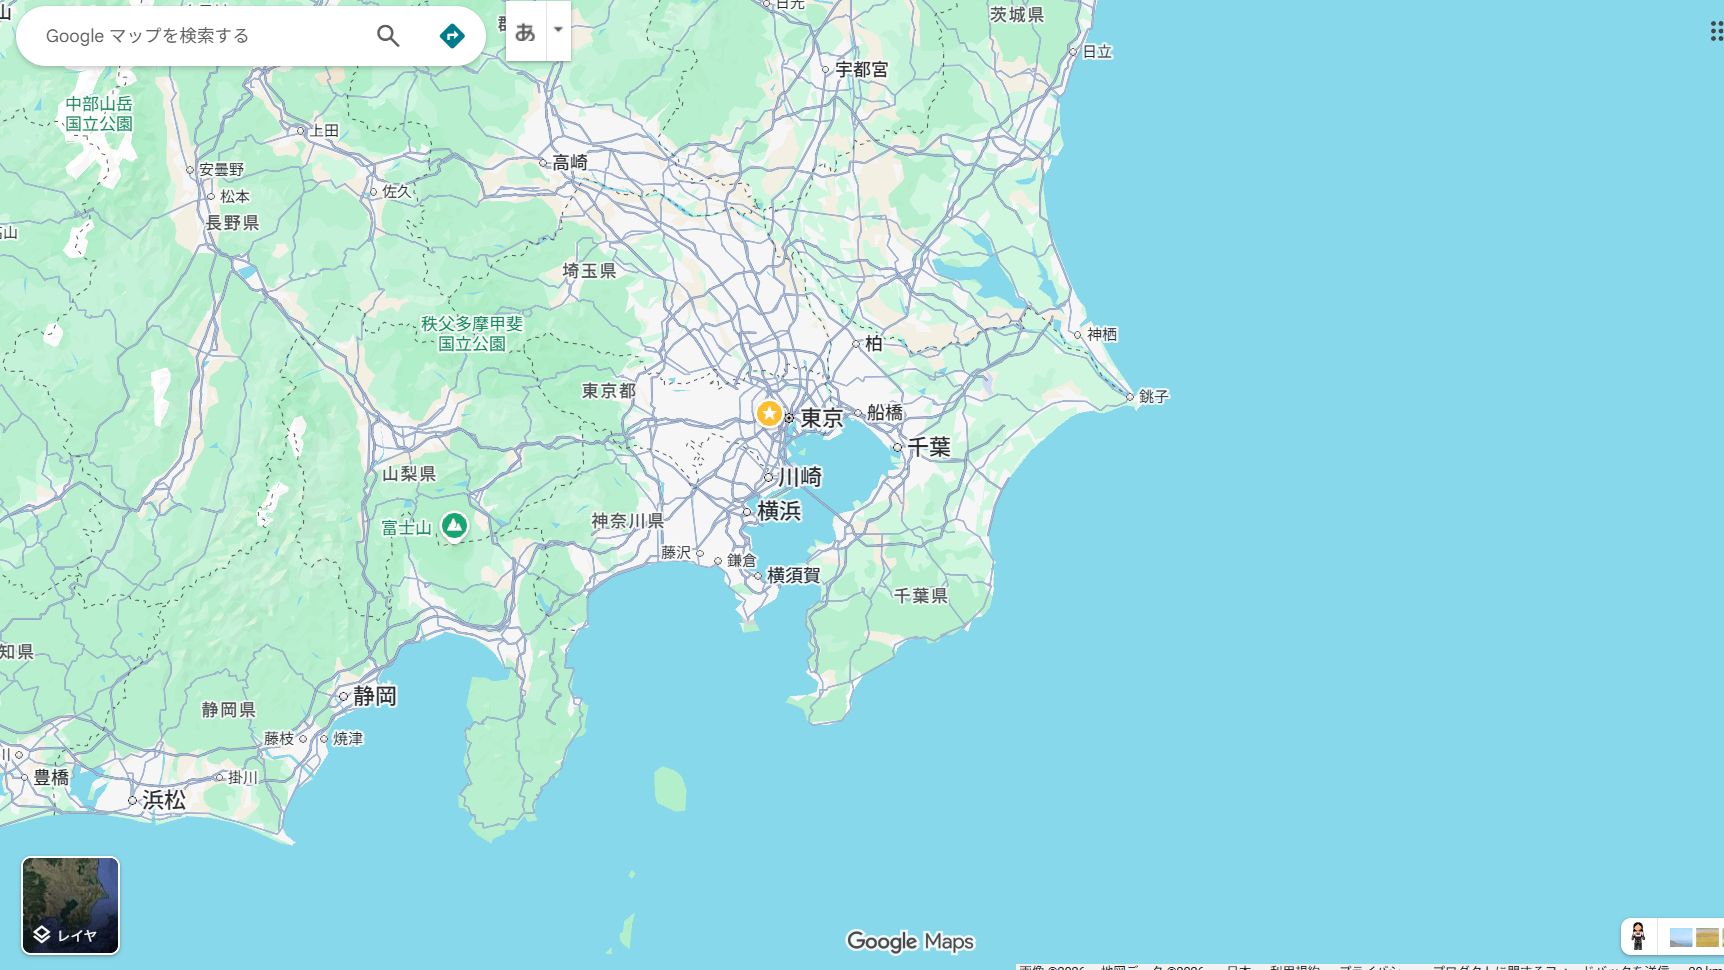
Task: Select the 安曇野 city label
Action: (x=222, y=170)
